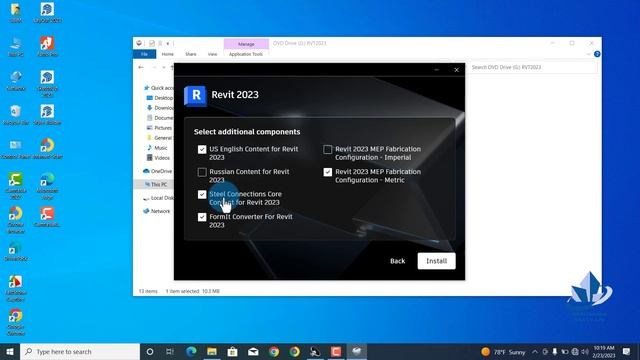Viewport: 640px width, 360px height.
Task: Open Mail app from the taskbar
Action: 253,351
